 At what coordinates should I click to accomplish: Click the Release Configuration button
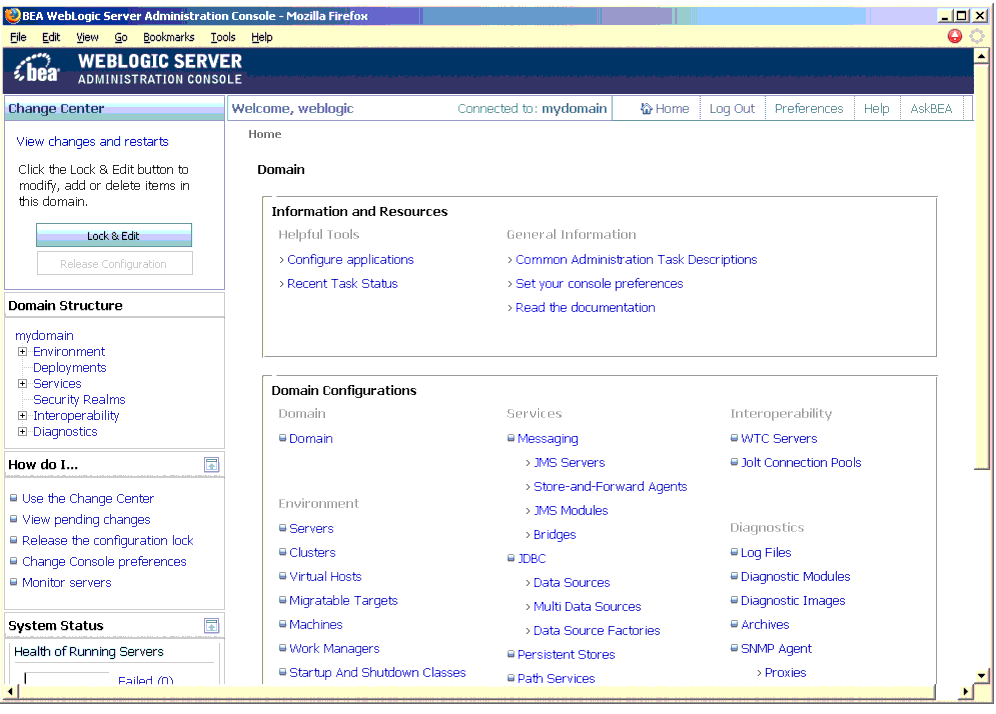[x=114, y=264]
